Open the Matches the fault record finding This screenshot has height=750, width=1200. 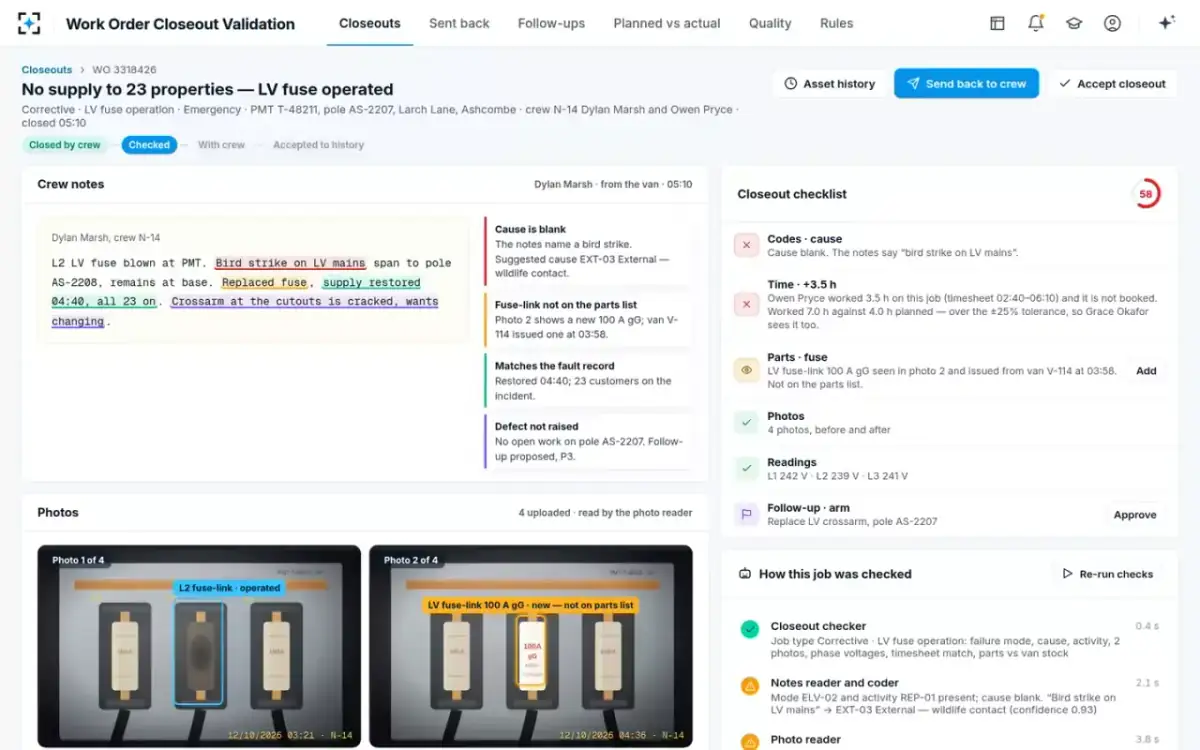coord(588,380)
